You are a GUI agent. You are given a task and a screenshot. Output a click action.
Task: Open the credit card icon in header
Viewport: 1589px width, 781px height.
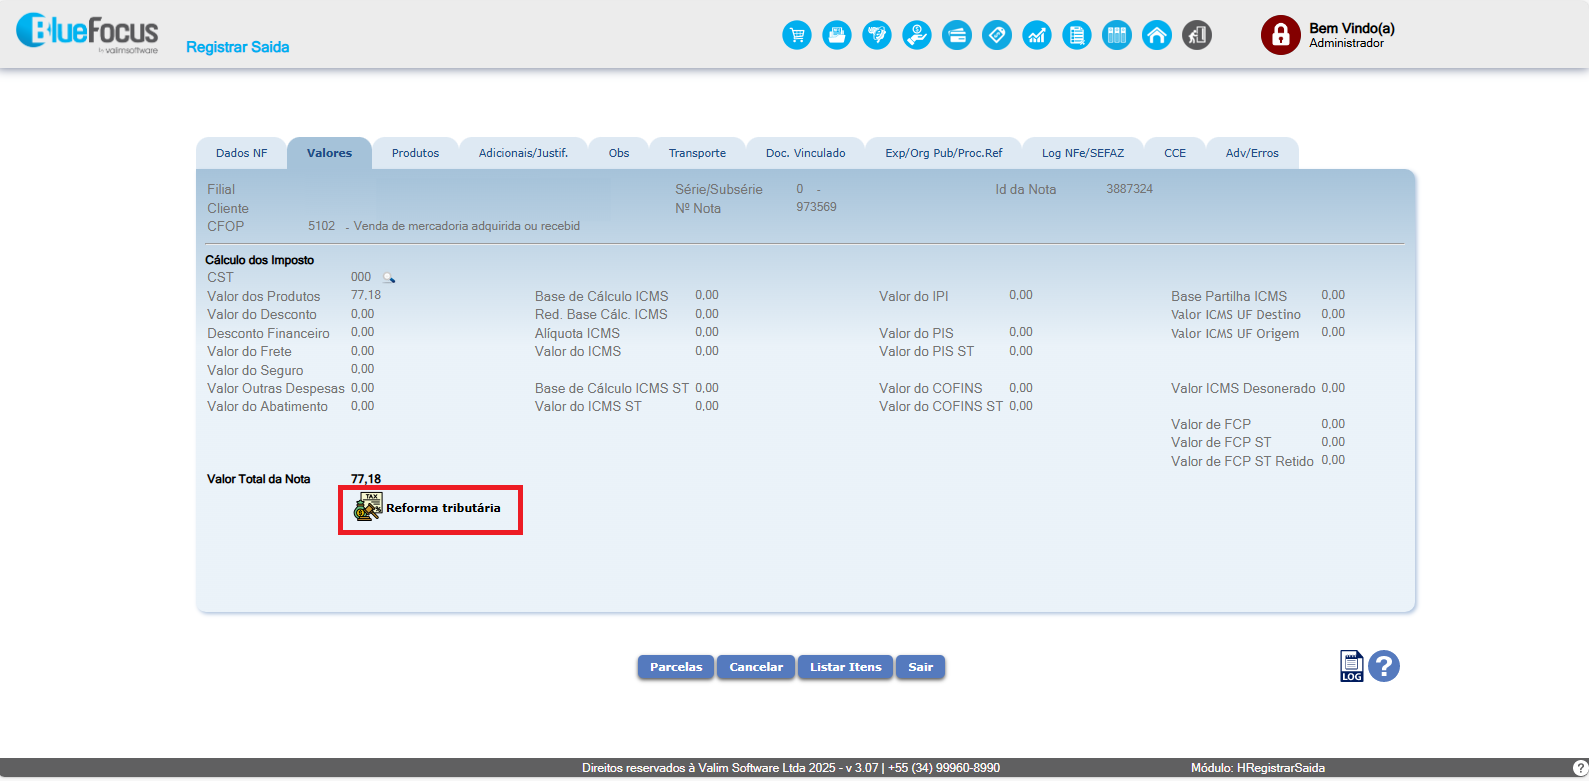[x=957, y=36]
